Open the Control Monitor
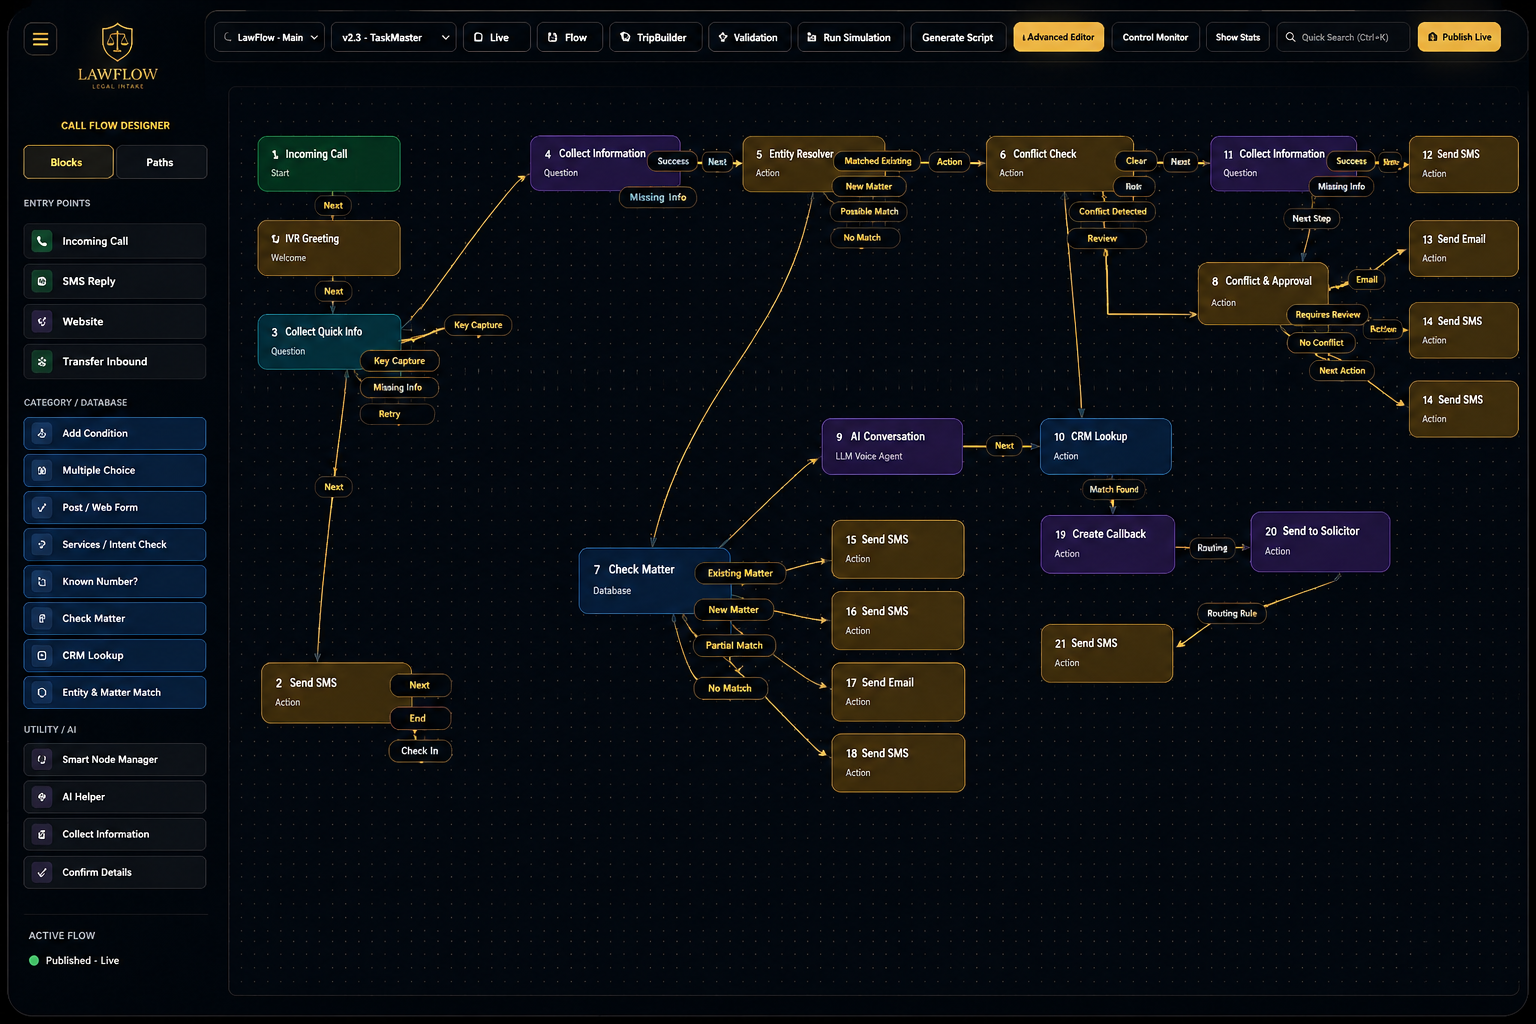Image resolution: width=1536 pixels, height=1024 pixels. pyautogui.click(x=1155, y=37)
